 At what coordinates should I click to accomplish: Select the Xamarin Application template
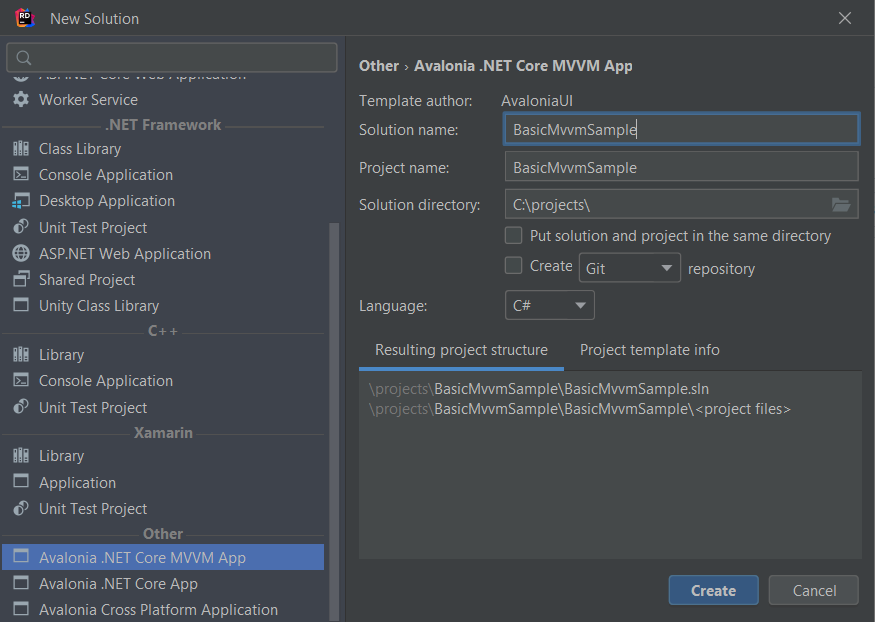[x=75, y=482]
